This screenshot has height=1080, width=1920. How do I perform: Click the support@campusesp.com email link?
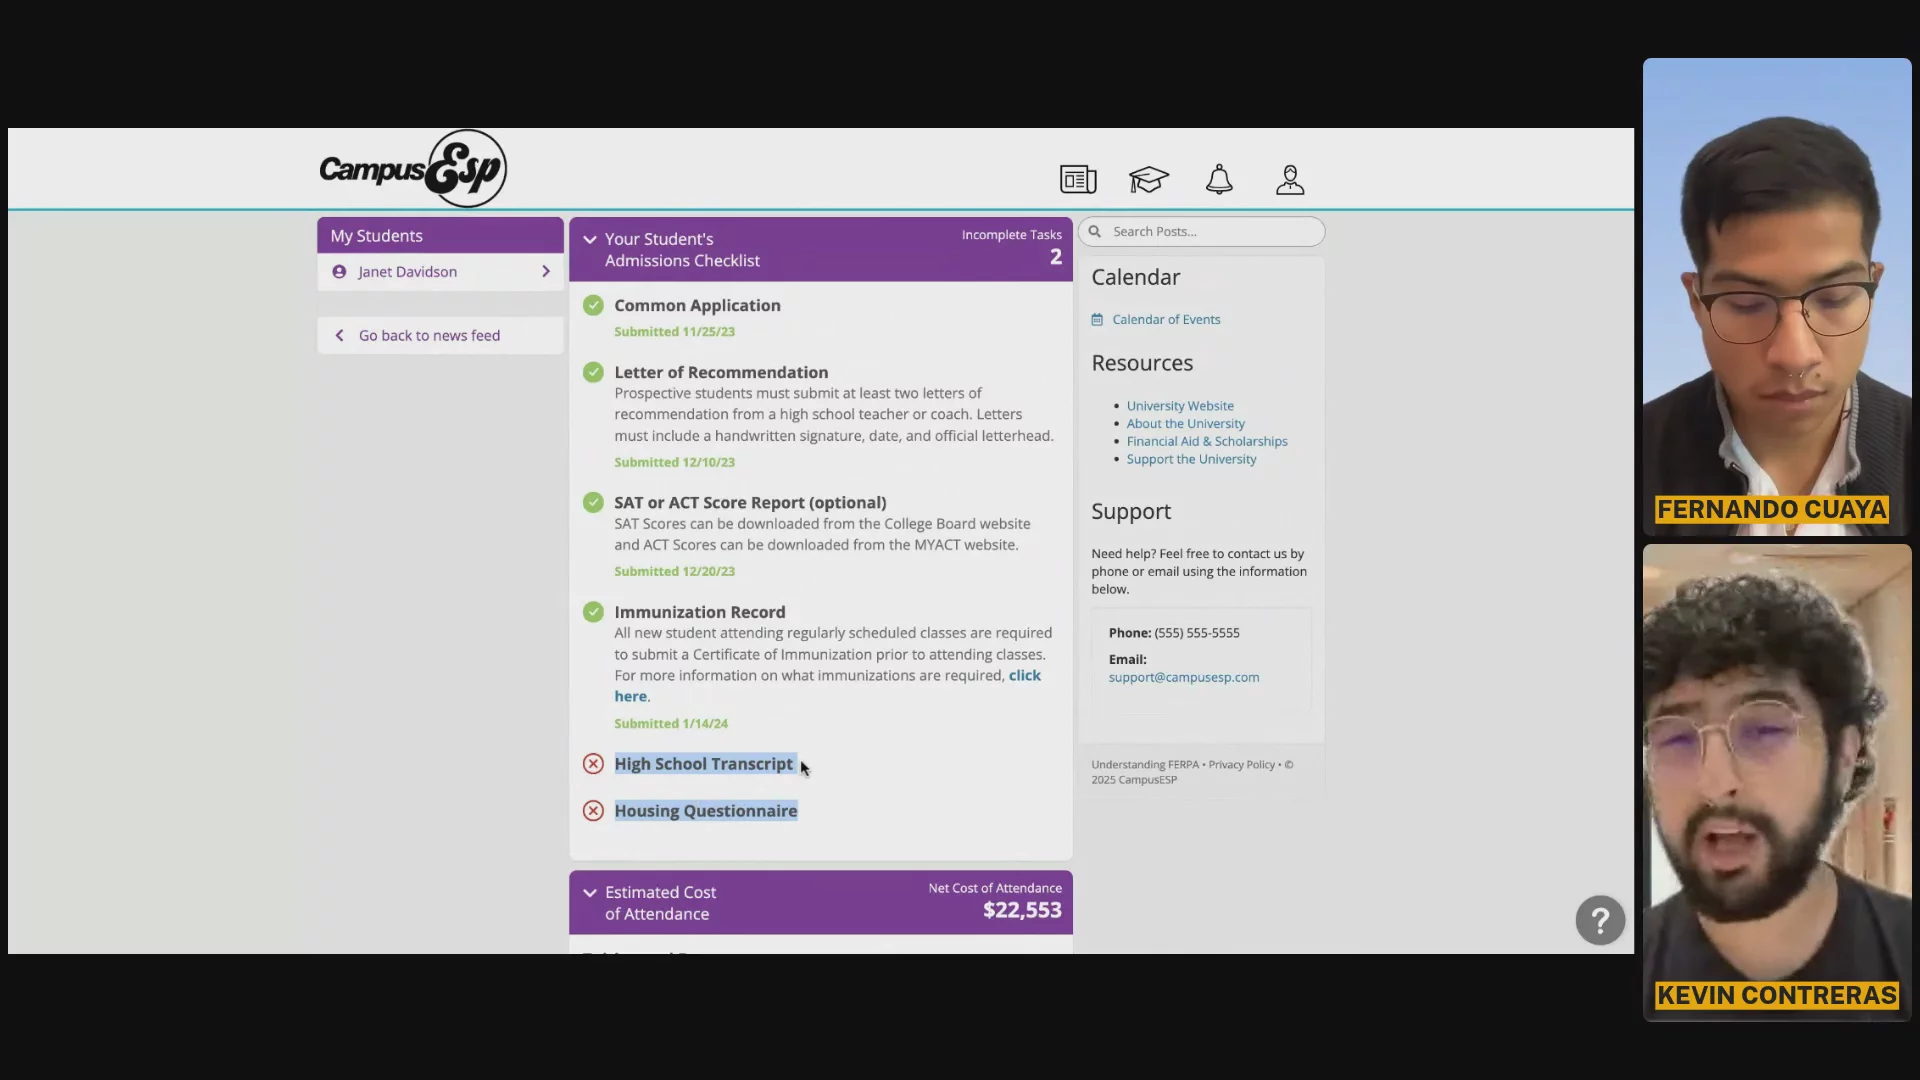coord(1184,678)
